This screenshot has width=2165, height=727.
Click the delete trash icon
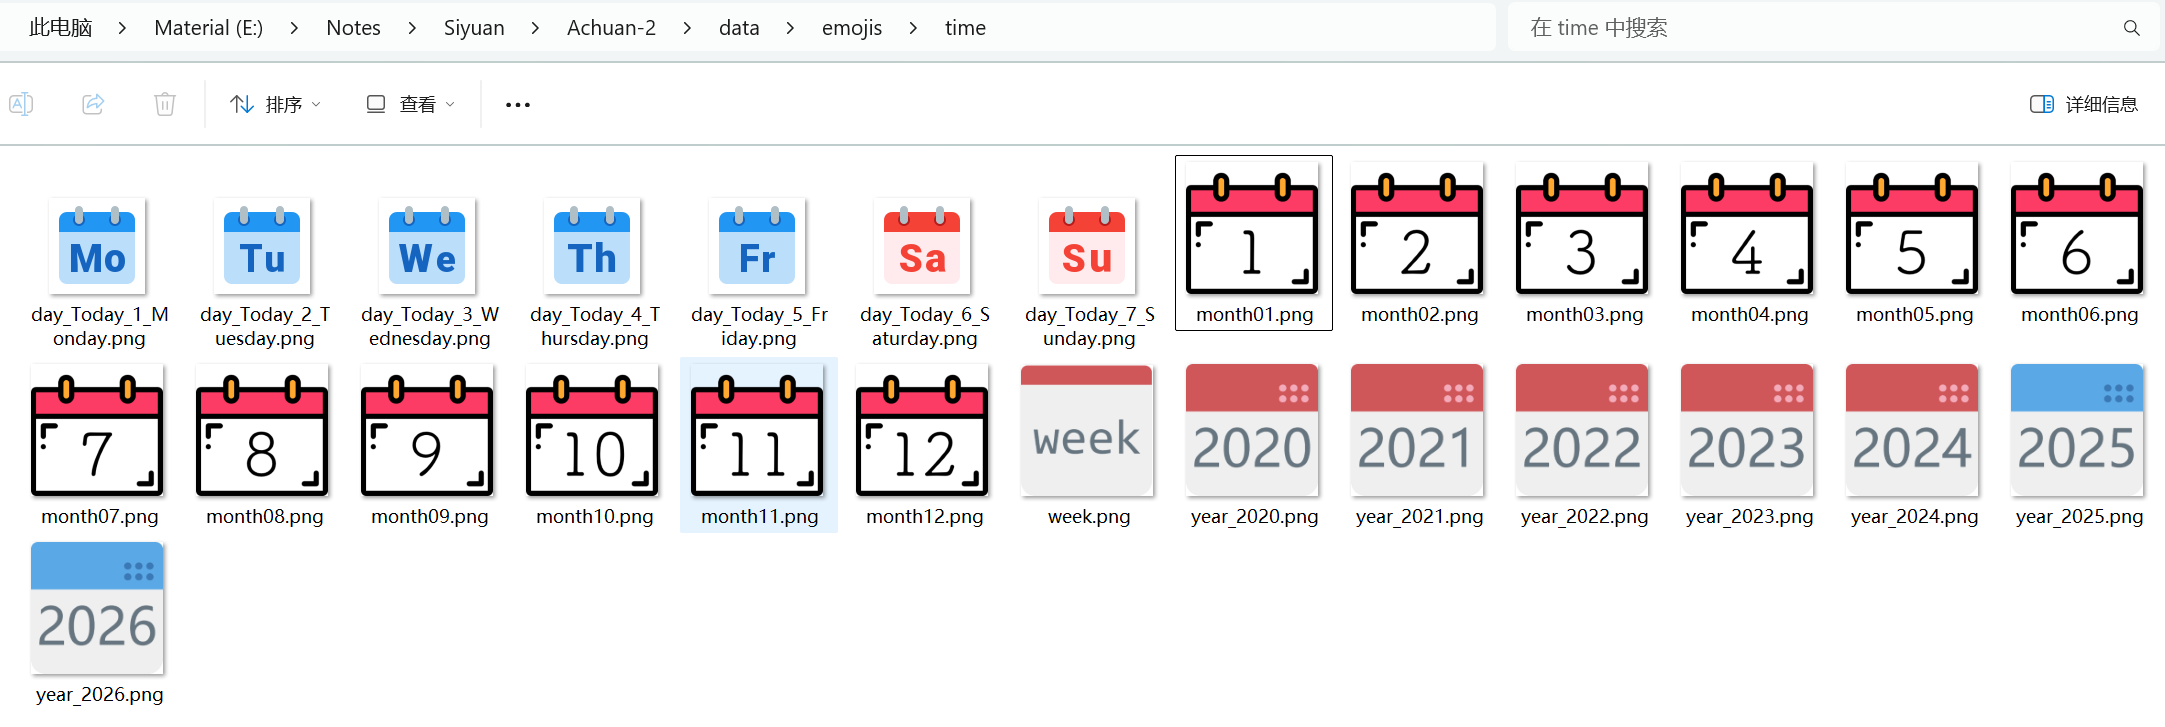pos(165,104)
